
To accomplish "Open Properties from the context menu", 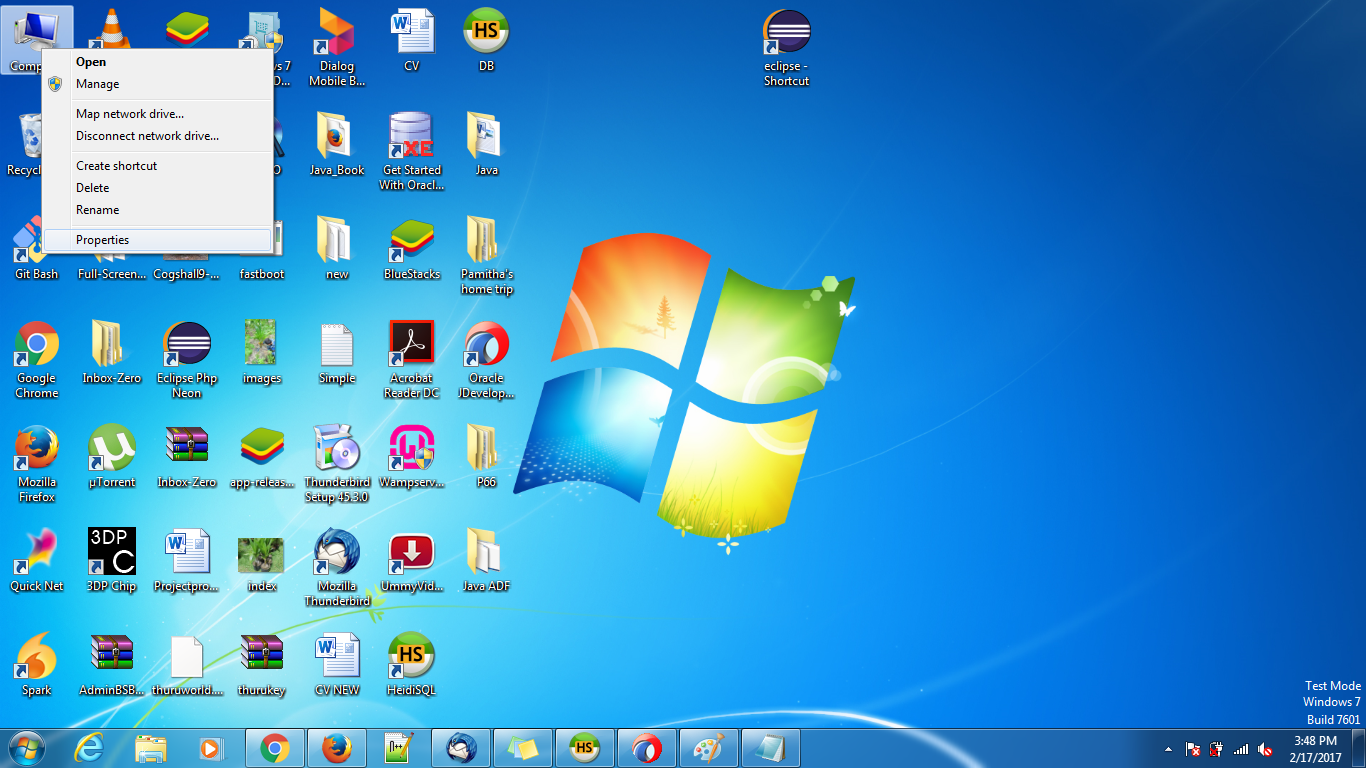I will 158,240.
